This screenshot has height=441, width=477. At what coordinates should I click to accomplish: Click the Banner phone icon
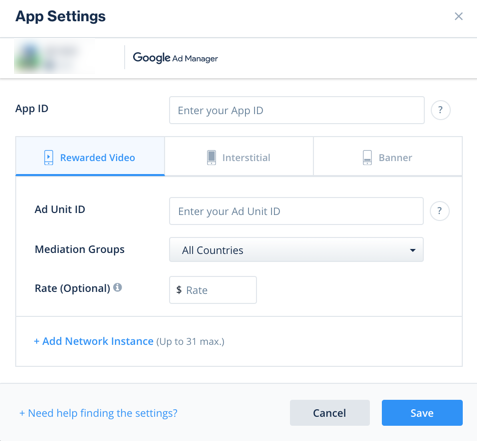pos(367,157)
